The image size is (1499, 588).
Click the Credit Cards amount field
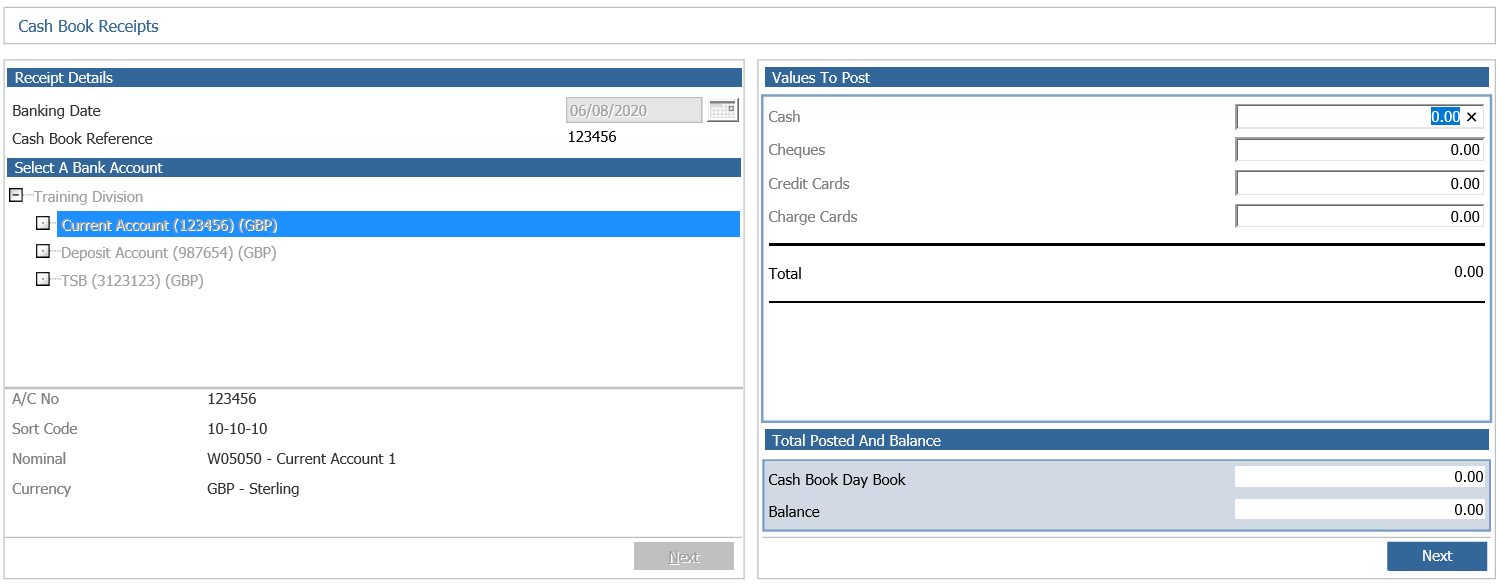click(x=1359, y=183)
